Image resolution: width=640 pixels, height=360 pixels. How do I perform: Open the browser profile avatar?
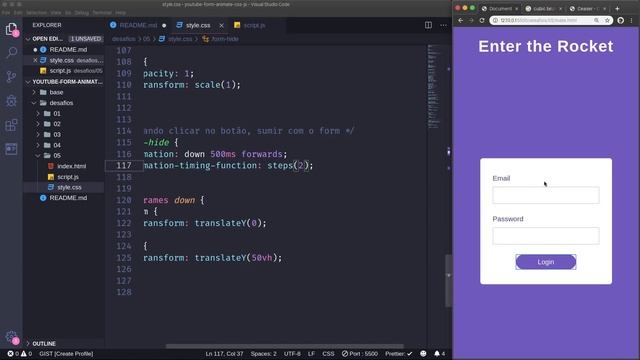(x=620, y=20)
